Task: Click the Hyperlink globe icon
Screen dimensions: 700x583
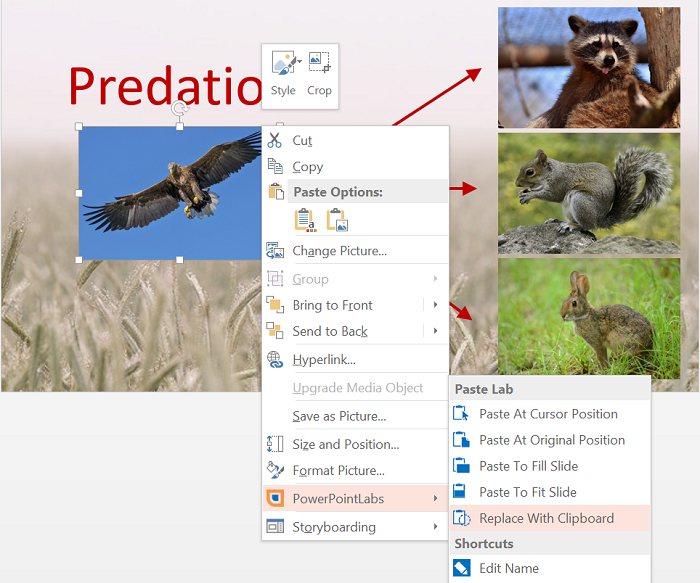Action: pos(275,360)
